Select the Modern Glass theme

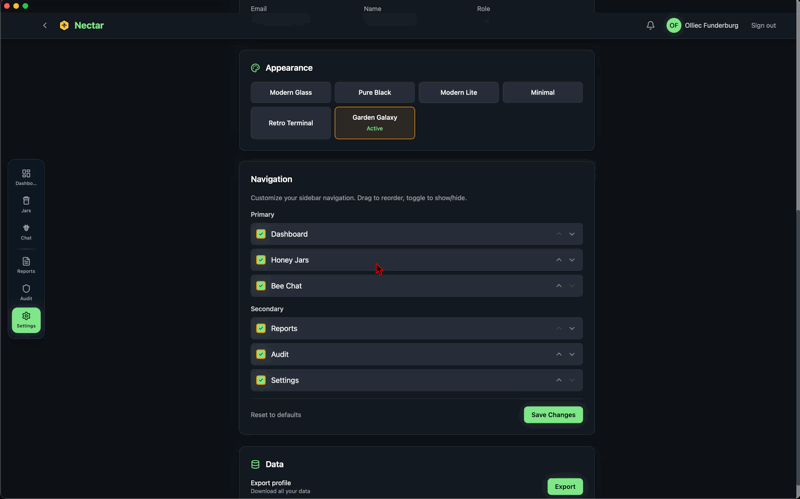[291, 92]
